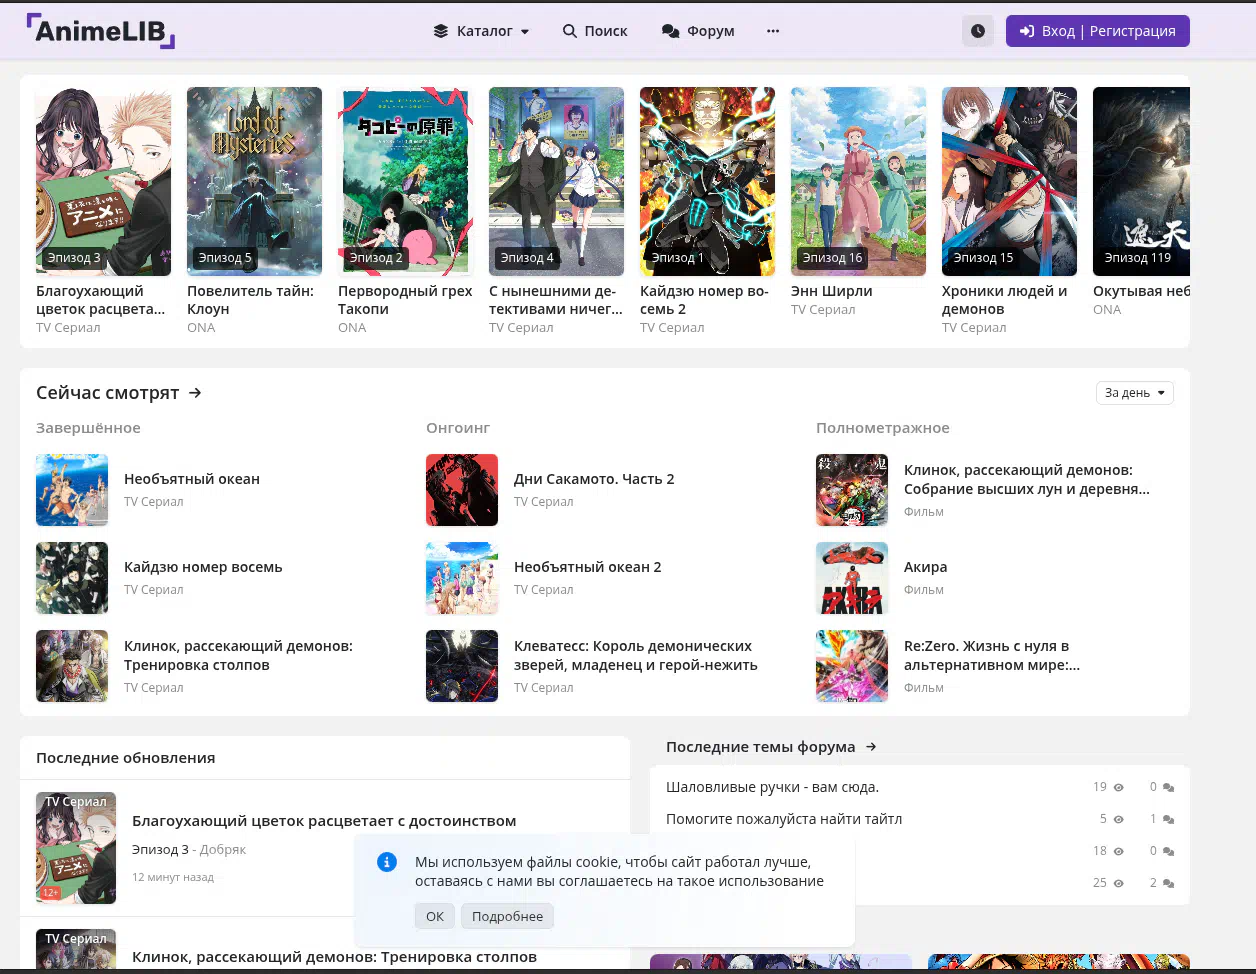Click Сейчас смотрят heading

[107, 393]
